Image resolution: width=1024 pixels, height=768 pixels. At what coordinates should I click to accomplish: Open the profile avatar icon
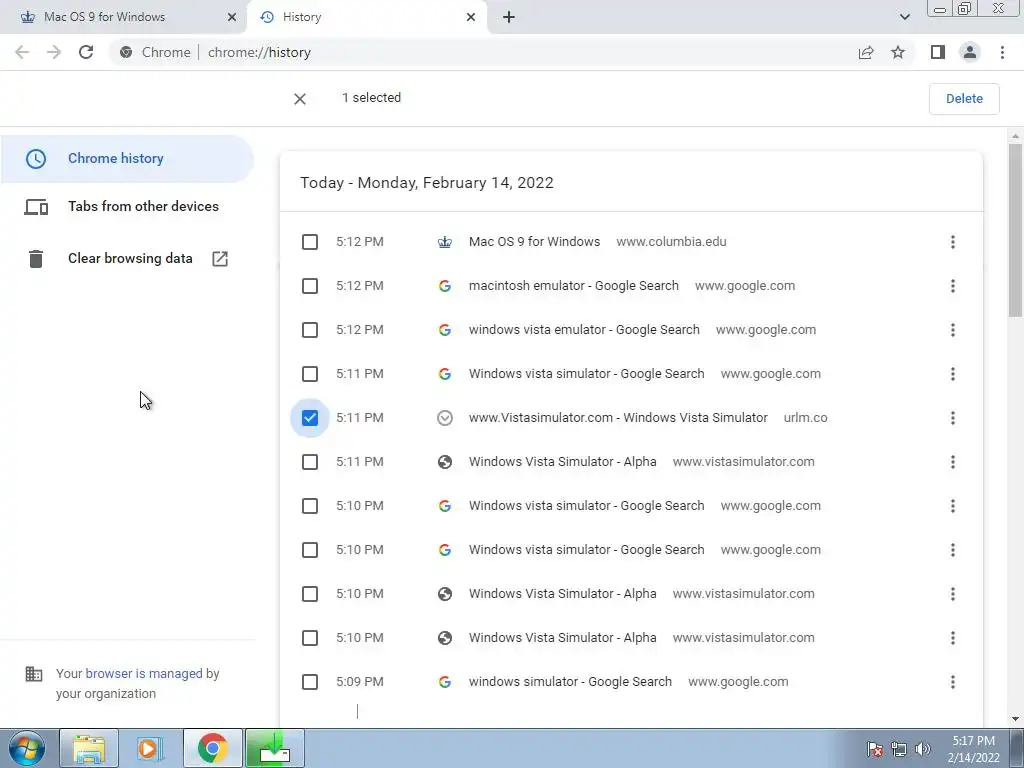click(x=970, y=52)
